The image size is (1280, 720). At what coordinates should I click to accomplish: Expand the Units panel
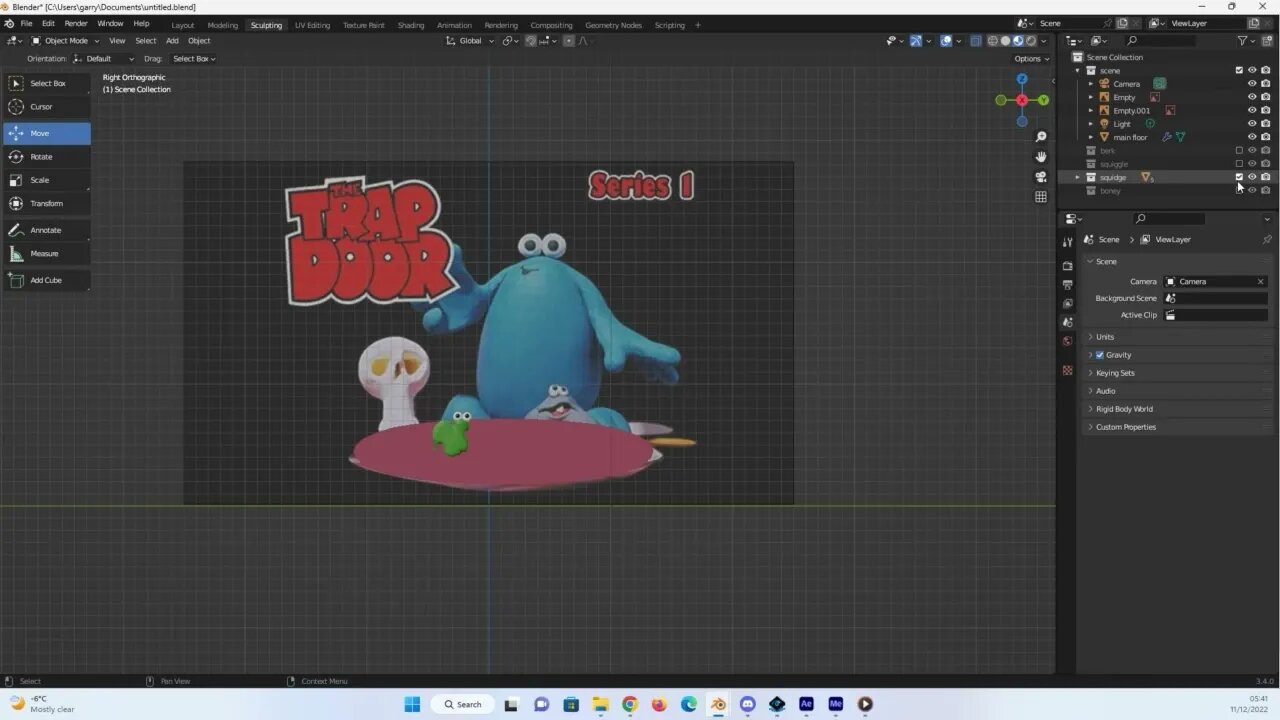click(1180, 337)
